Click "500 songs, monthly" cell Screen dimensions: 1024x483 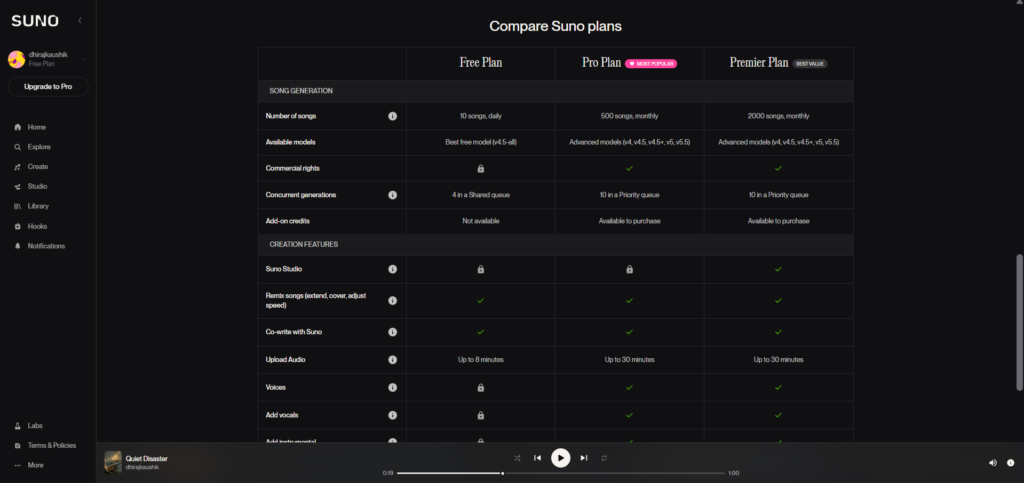tap(630, 116)
